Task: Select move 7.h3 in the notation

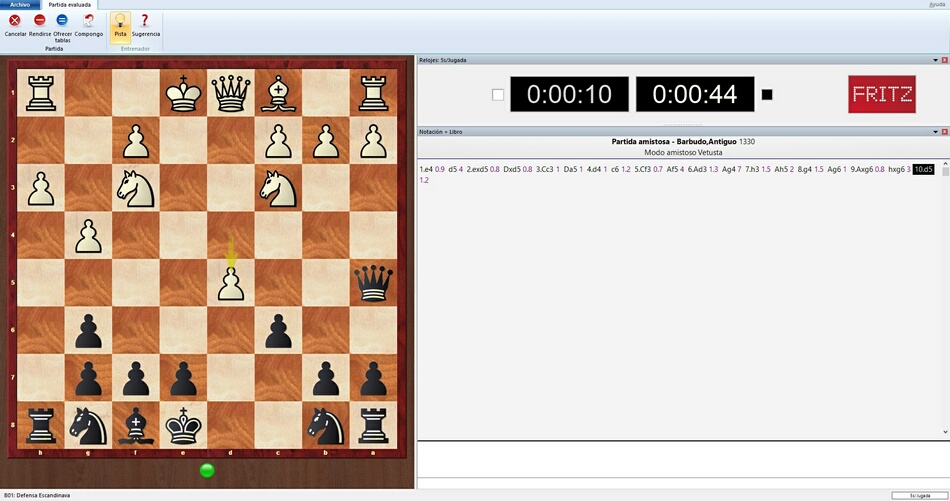Action: pos(752,170)
